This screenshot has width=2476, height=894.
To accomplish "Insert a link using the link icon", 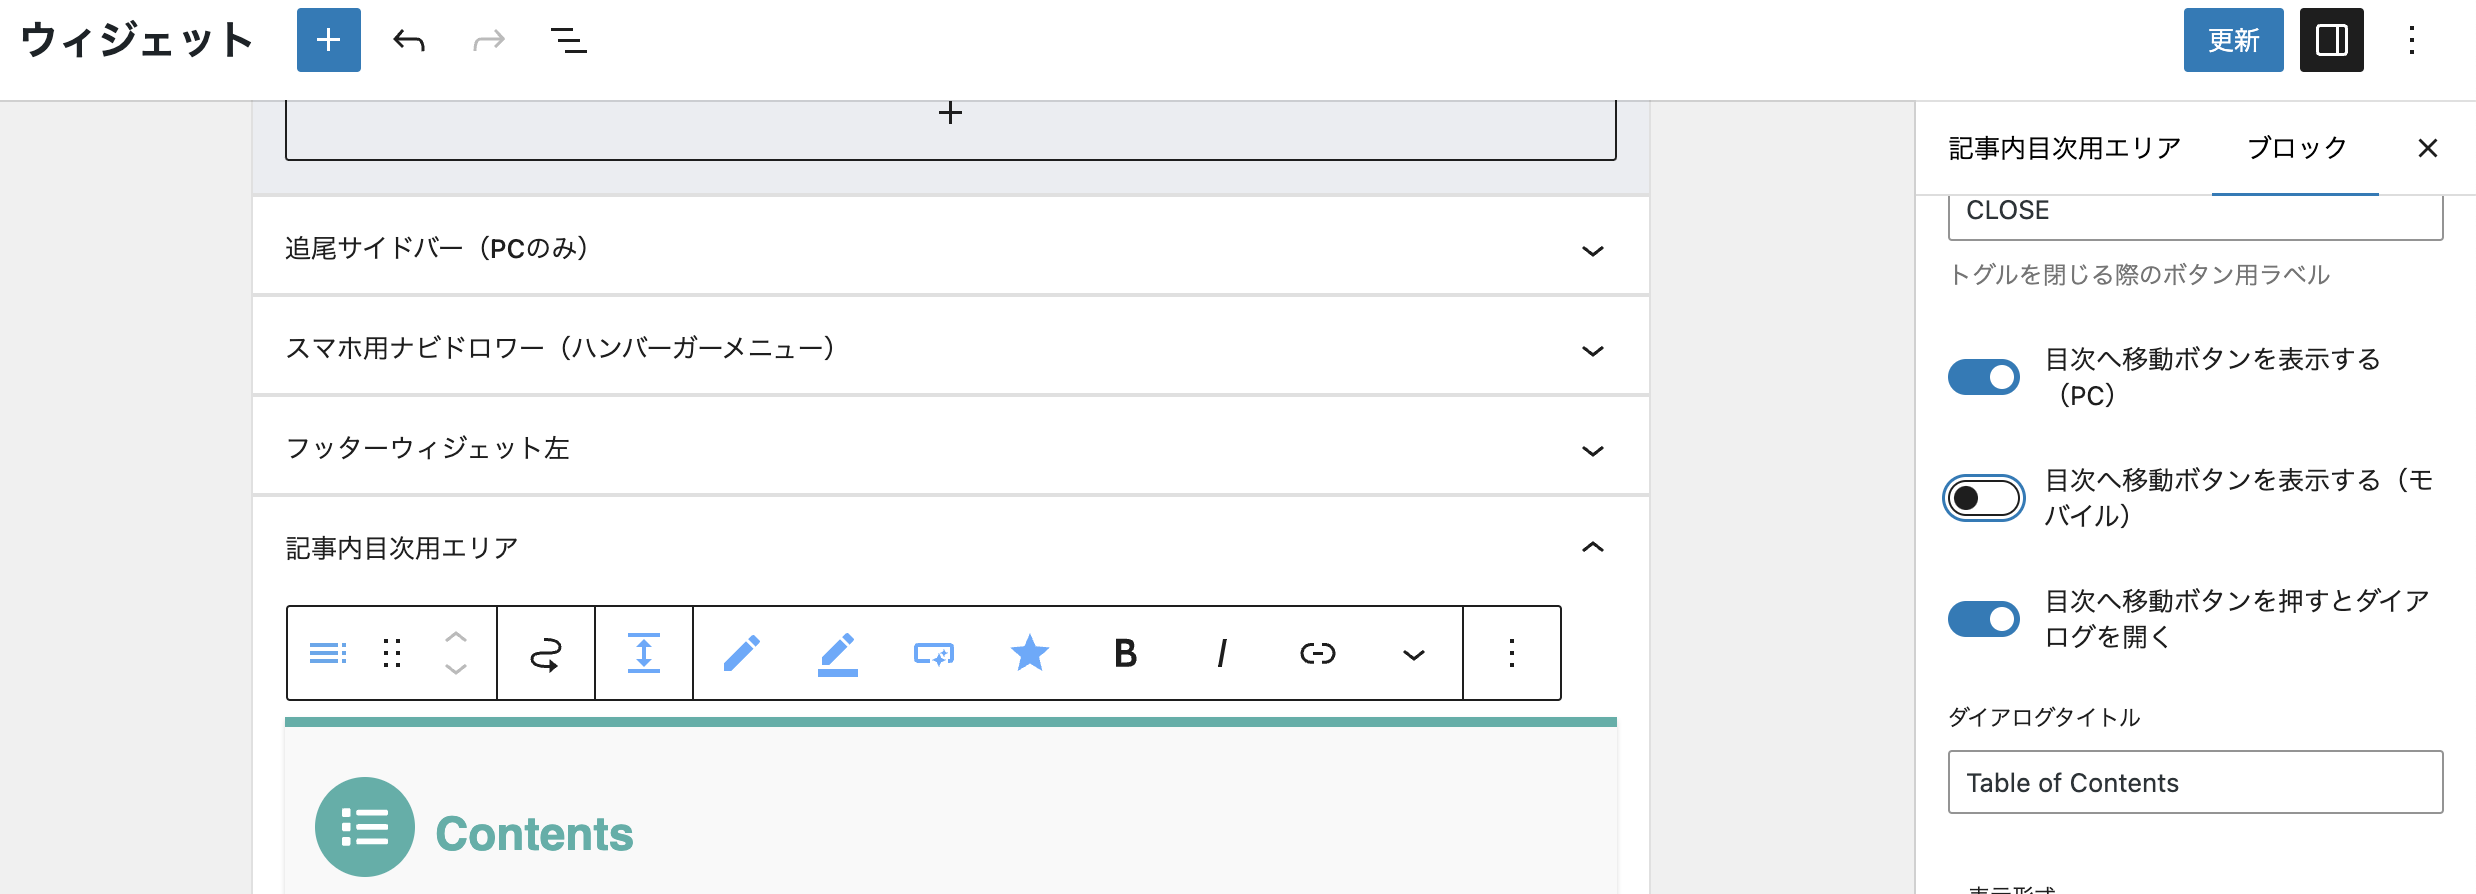I will click(x=1317, y=653).
